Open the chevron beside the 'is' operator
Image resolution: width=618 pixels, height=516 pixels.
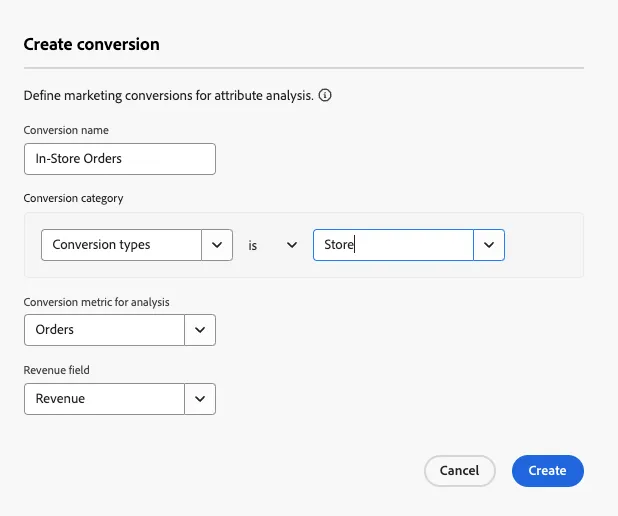(292, 245)
